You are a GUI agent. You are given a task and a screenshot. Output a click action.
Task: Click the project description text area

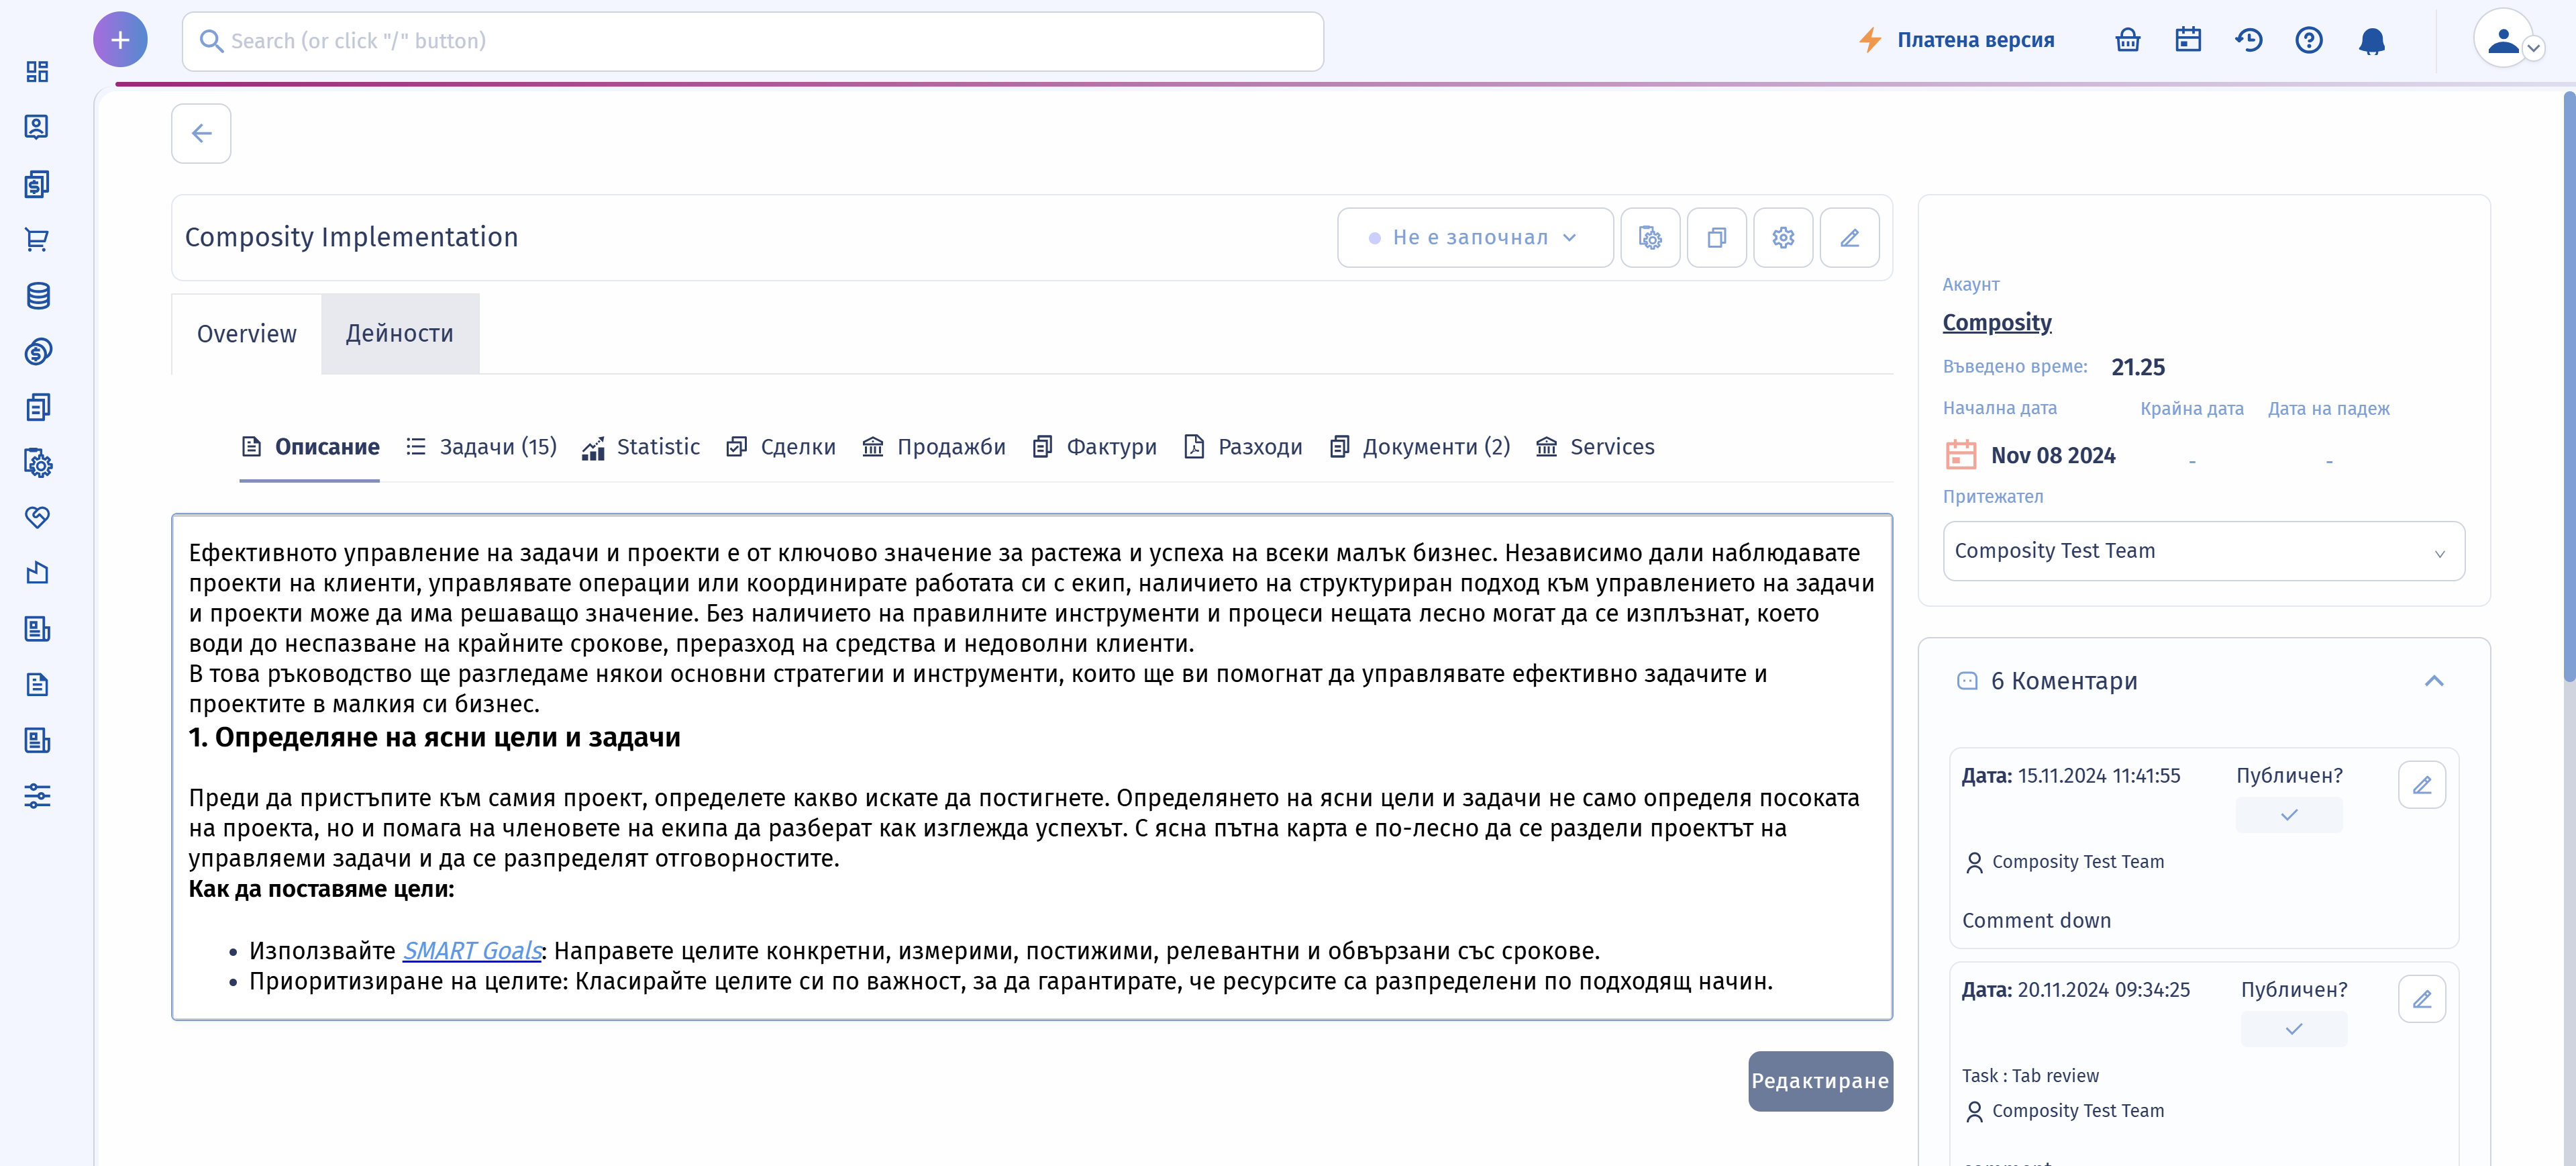(1032, 767)
